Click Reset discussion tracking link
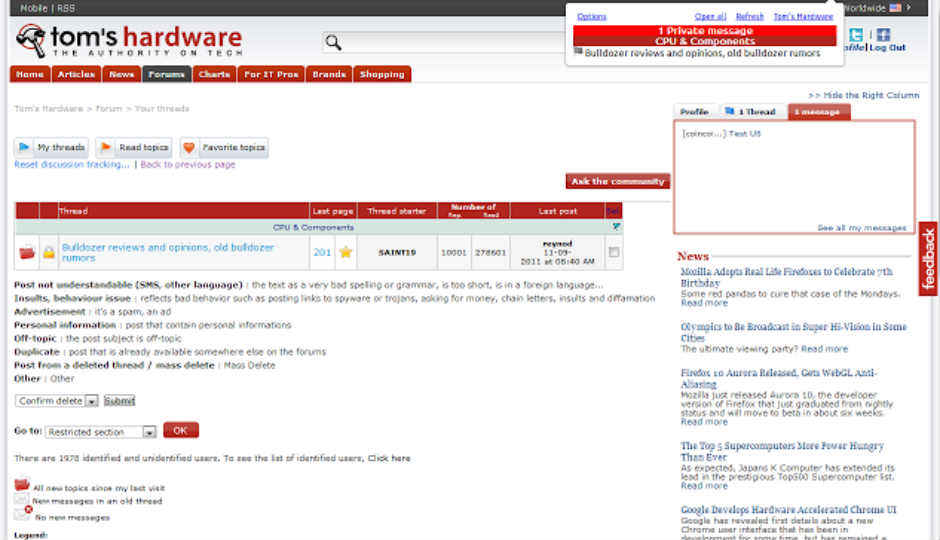 tap(72, 164)
